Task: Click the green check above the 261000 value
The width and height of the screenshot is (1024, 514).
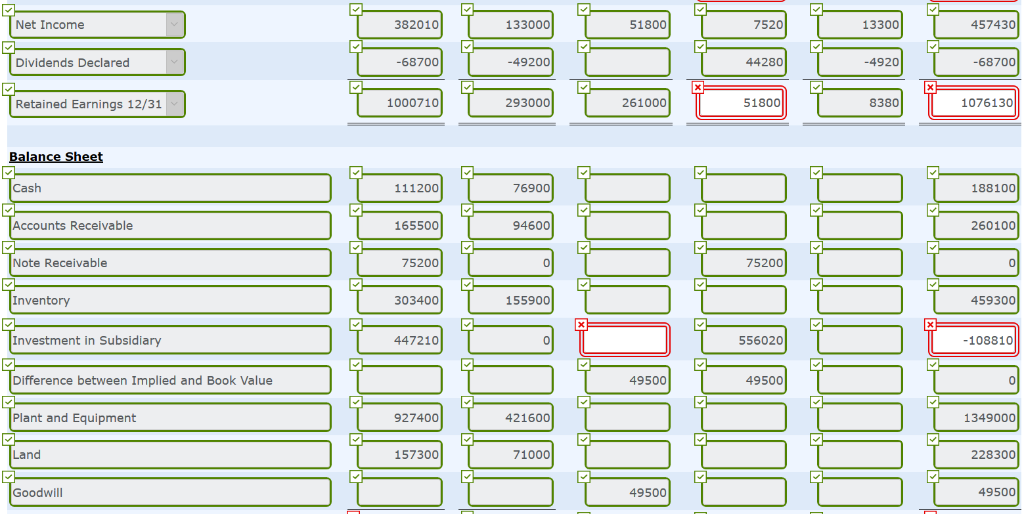Action: click(x=583, y=88)
